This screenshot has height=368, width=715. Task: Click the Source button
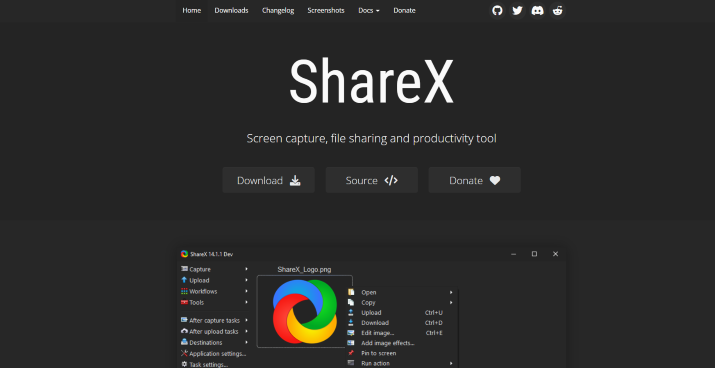(372, 180)
